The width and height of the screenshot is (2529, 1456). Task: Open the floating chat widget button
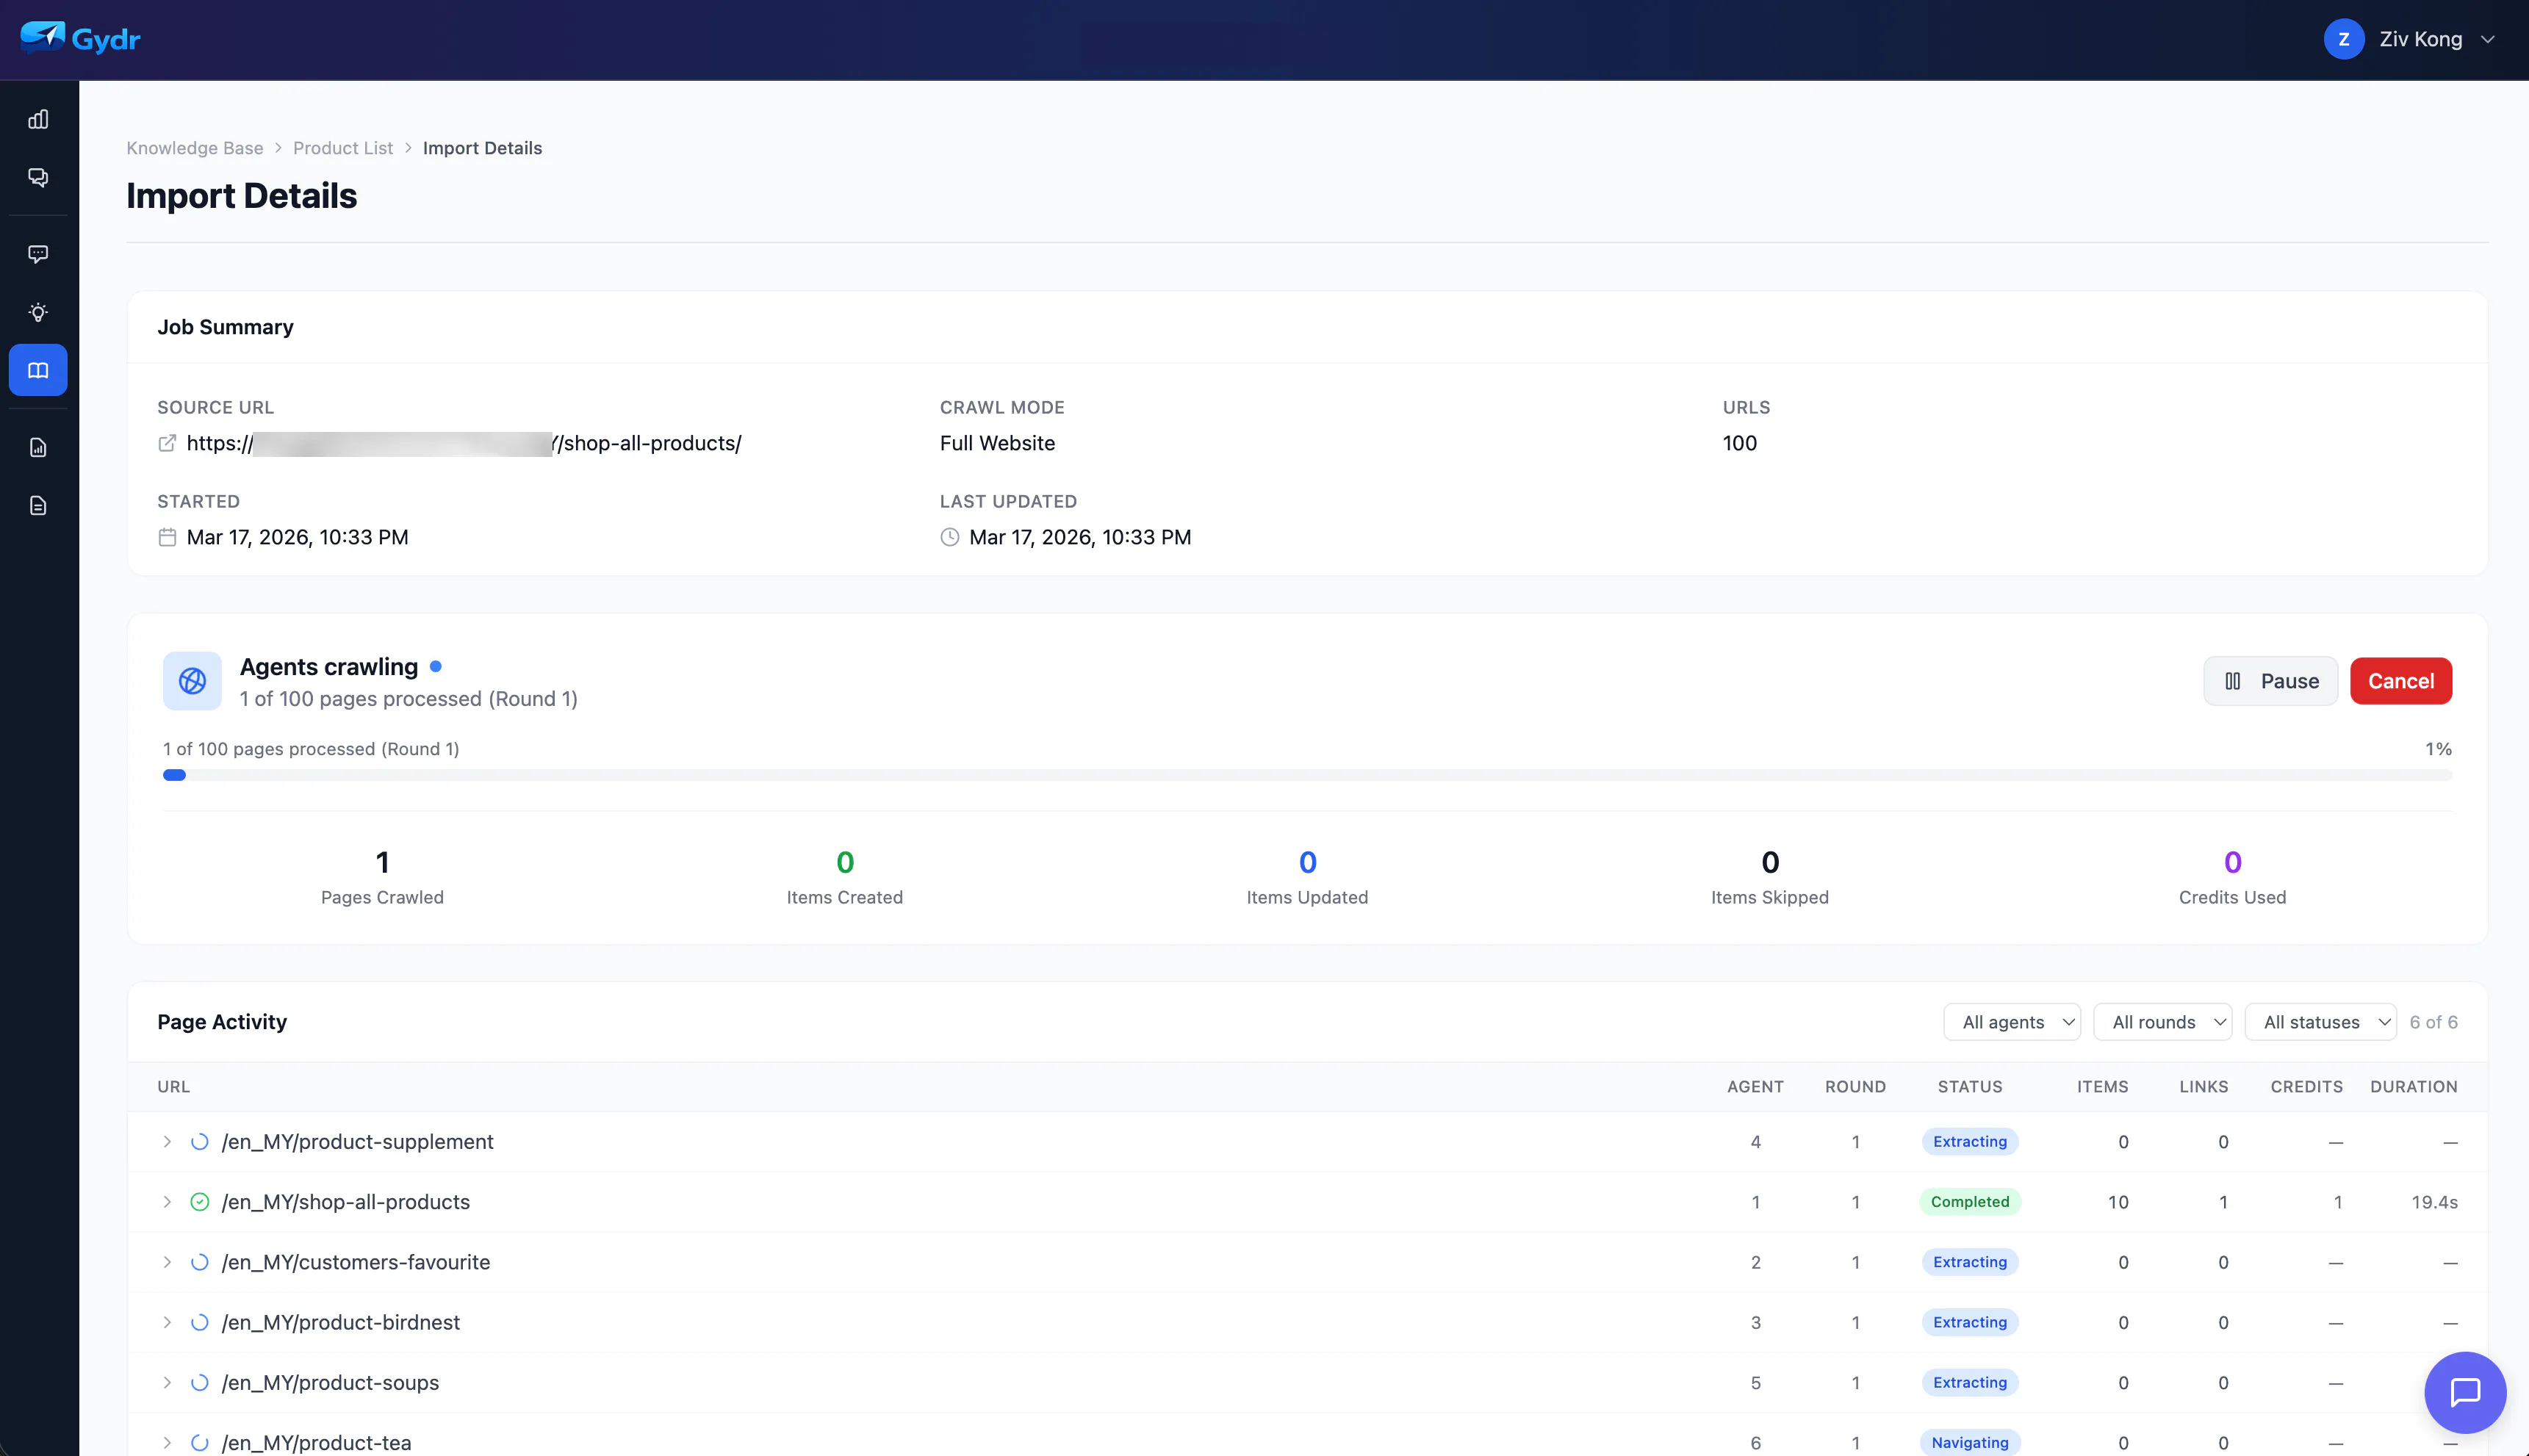(x=2464, y=1391)
